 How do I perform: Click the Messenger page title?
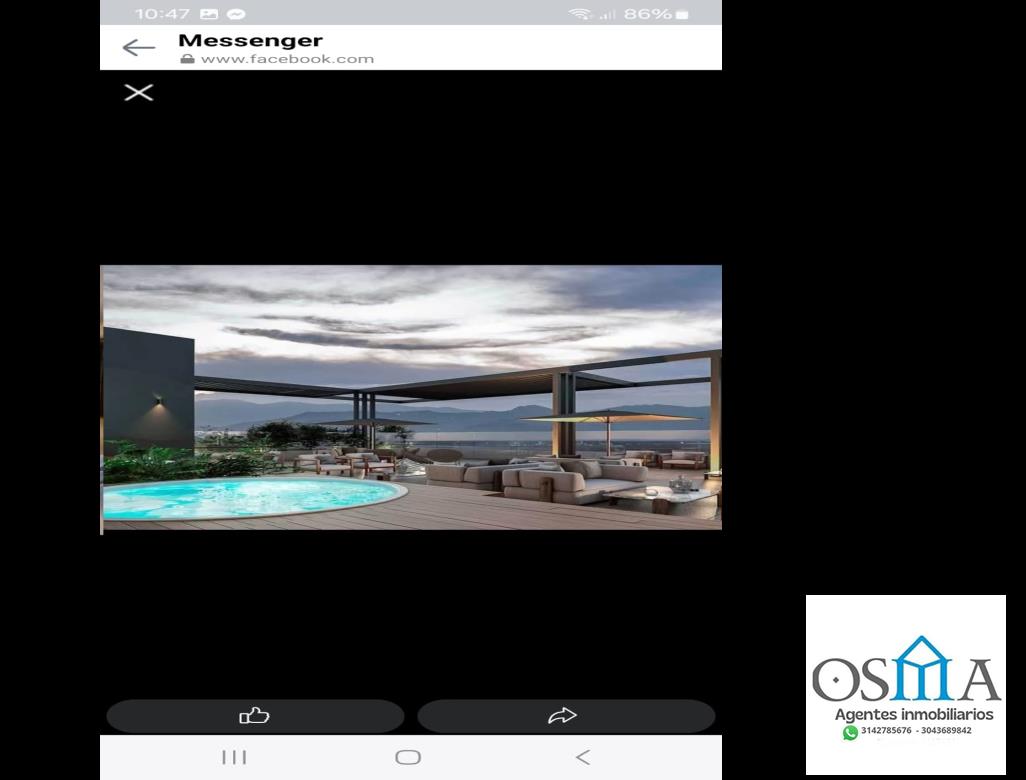coord(250,40)
